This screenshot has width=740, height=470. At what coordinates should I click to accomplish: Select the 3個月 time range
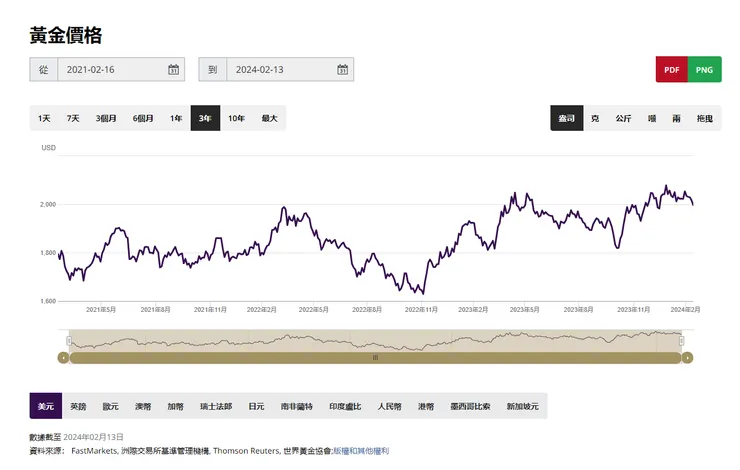pyautogui.click(x=106, y=118)
